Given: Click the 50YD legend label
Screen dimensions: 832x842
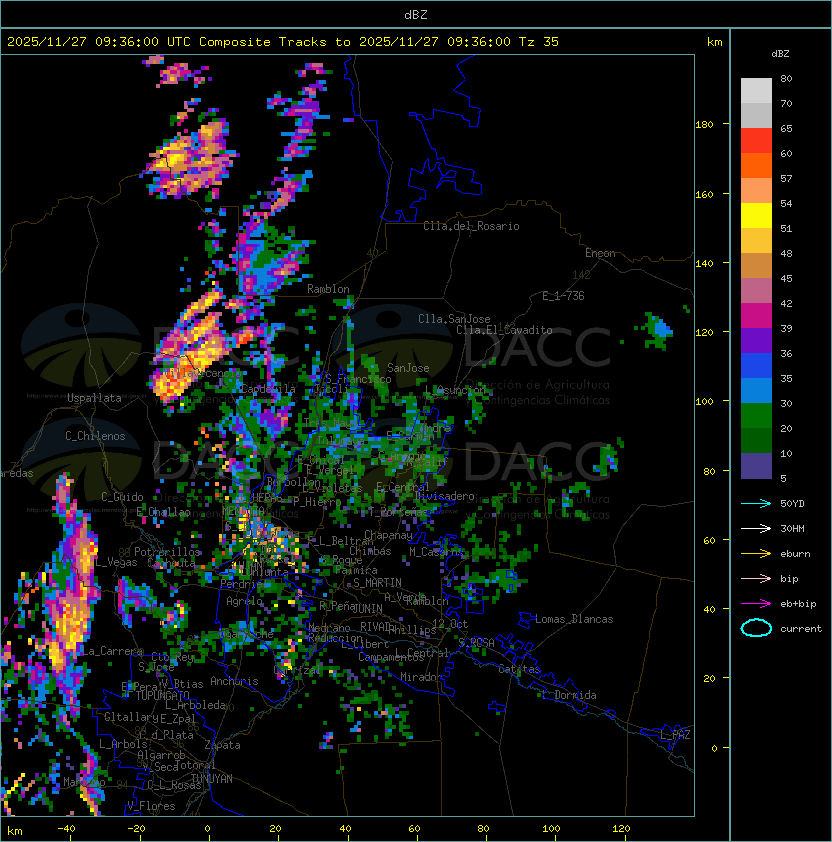Looking at the screenshot, I should pos(792,504).
